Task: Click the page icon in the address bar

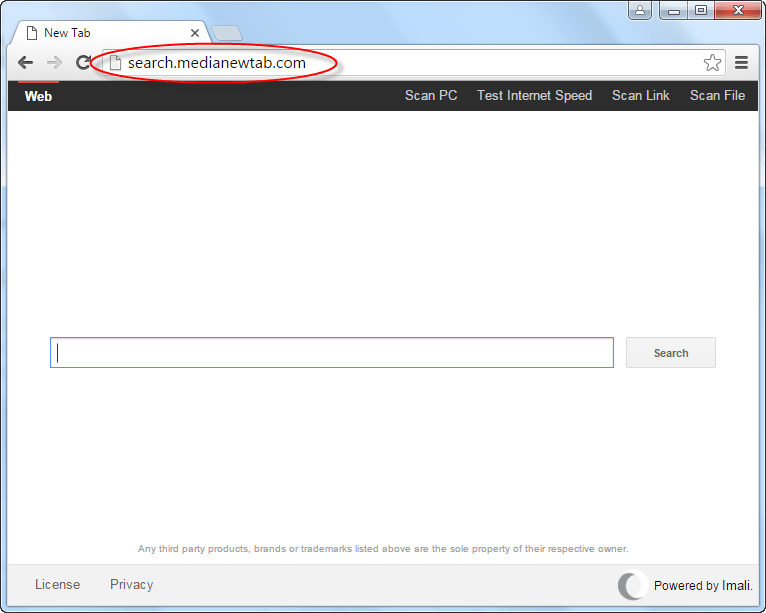Action: tap(115, 63)
